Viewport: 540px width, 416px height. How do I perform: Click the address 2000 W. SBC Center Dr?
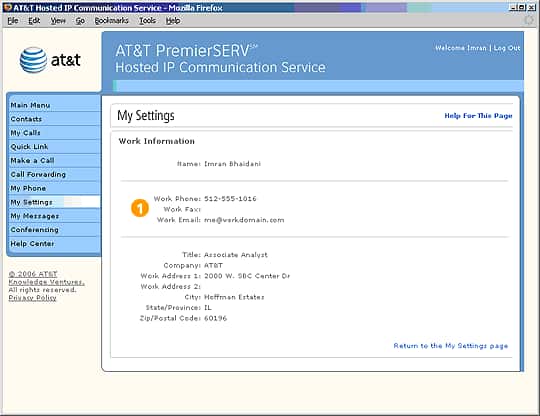(x=247, y=276)
